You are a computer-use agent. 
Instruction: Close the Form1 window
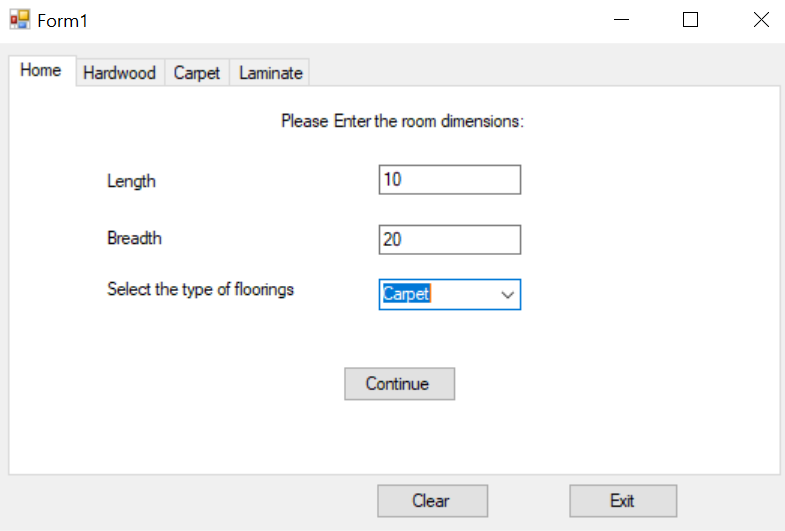(x=760, y=20)
